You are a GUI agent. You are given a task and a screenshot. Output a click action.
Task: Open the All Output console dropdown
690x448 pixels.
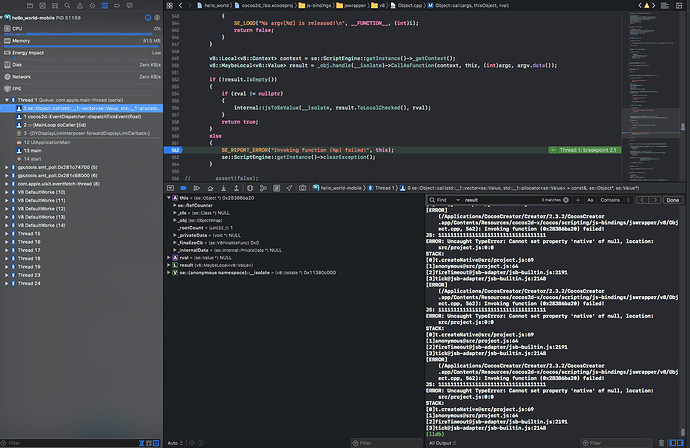(443, 443)
